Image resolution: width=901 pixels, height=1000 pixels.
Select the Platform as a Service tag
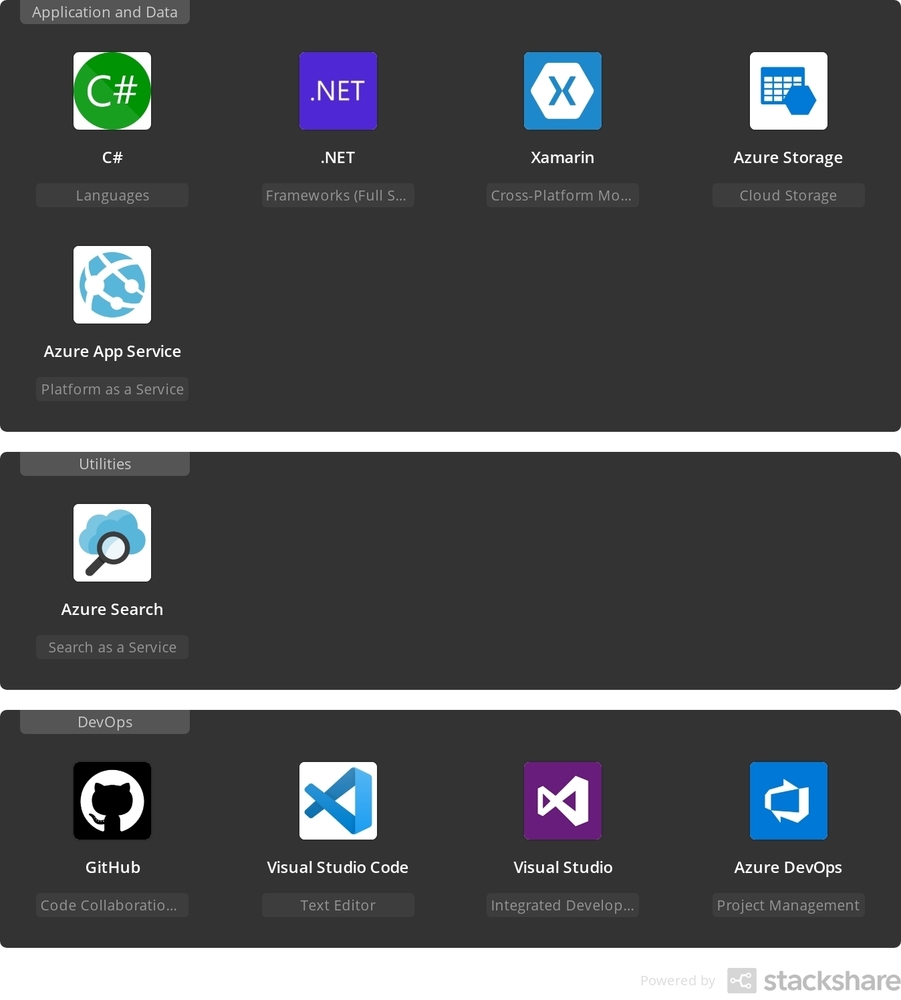click(112, 389)
